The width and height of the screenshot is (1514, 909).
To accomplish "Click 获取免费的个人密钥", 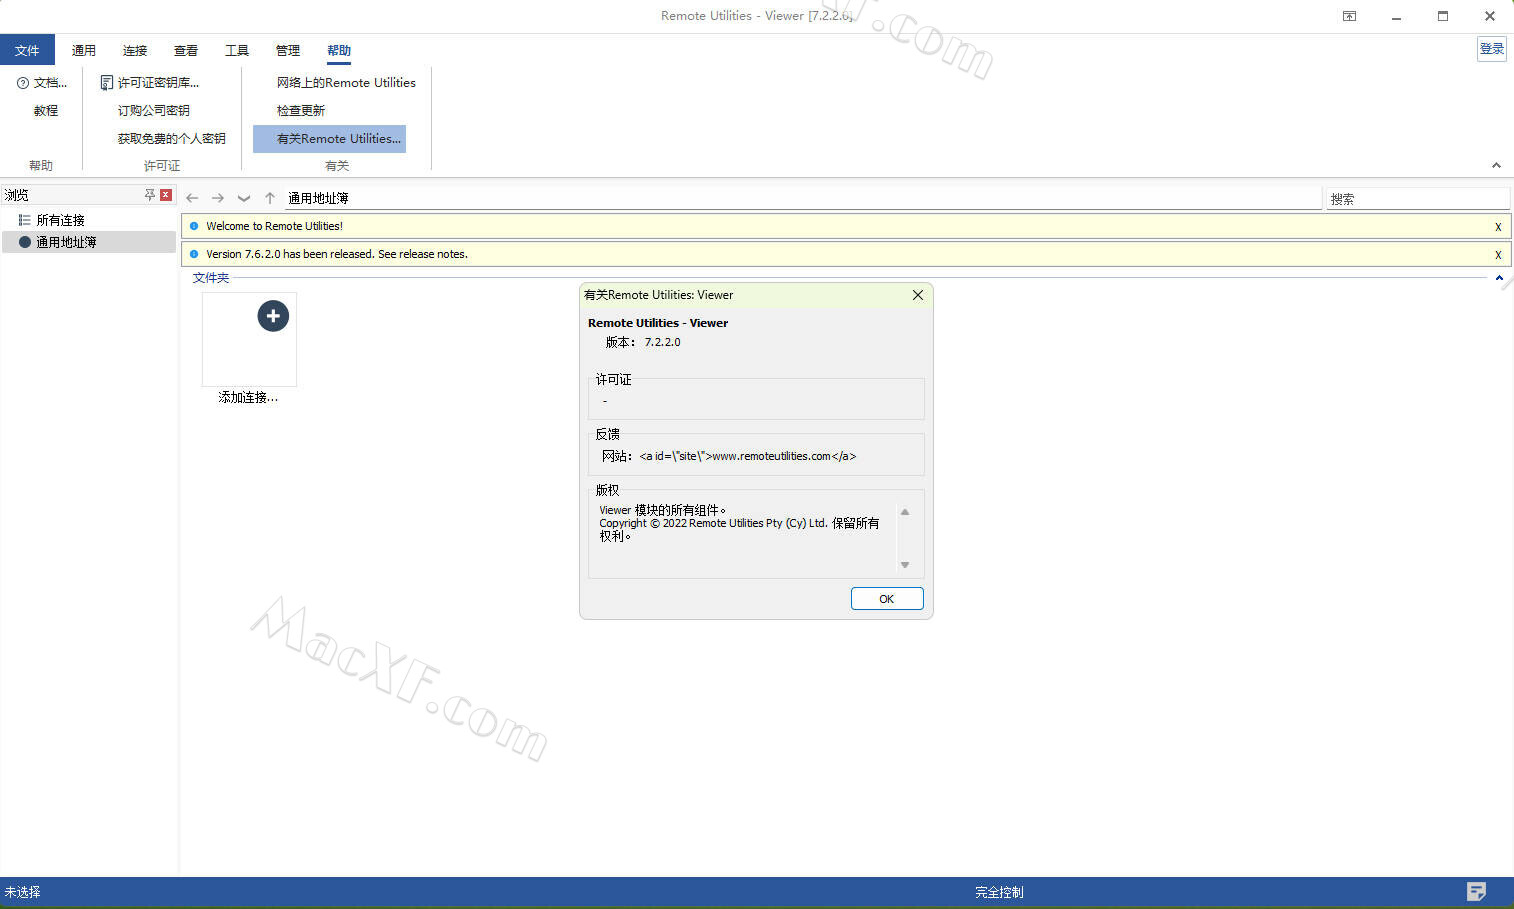I will pyautogui.click(x=171, y=139).
